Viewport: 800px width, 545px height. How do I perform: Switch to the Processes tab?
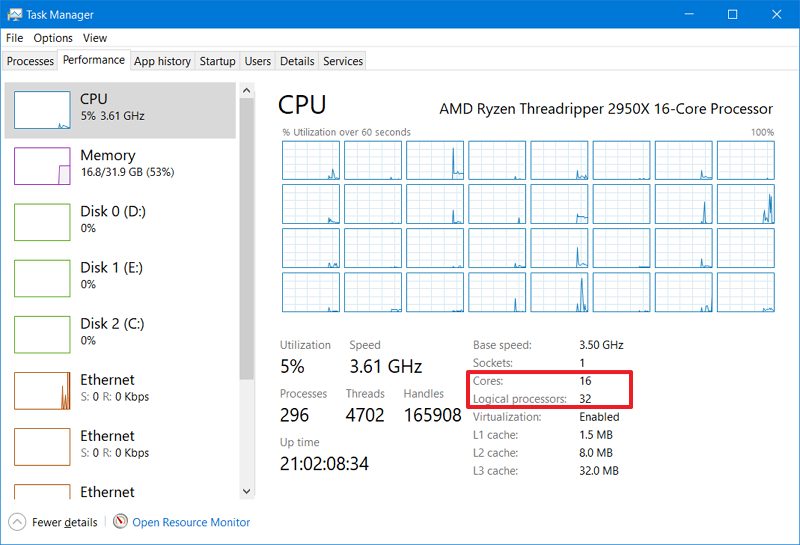(30, 61)
